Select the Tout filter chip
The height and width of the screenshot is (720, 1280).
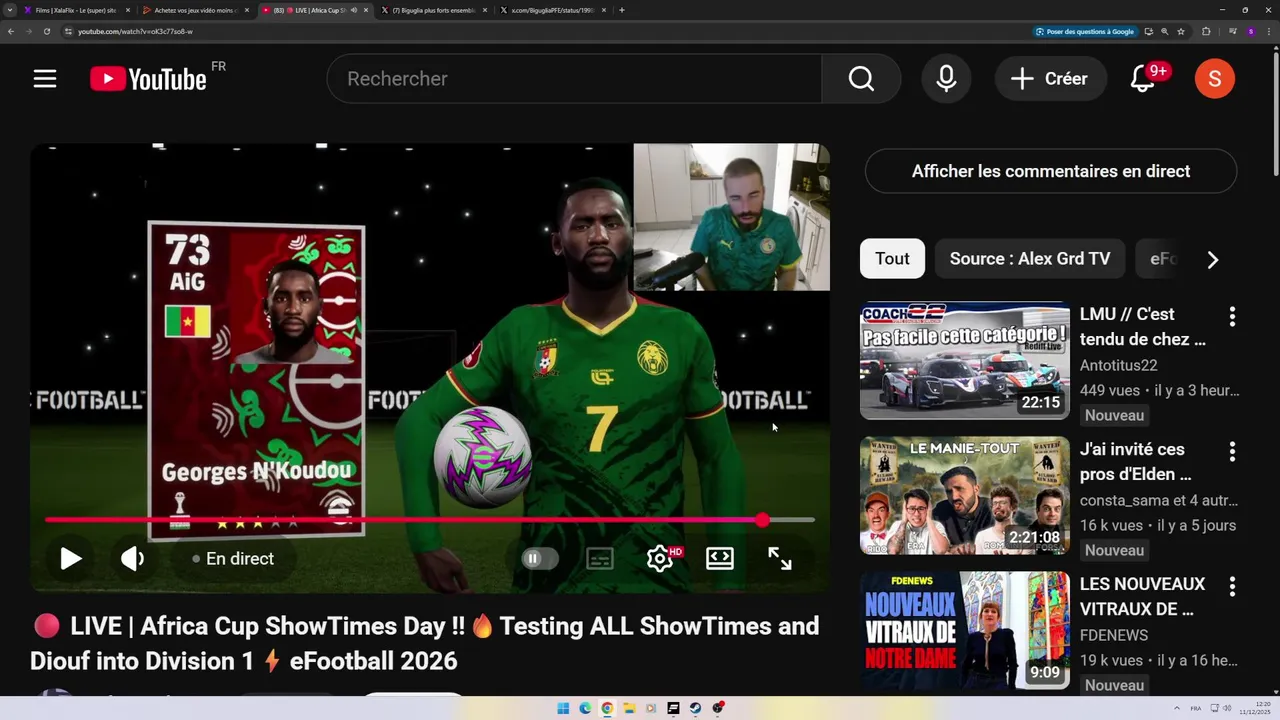point(892,259)
